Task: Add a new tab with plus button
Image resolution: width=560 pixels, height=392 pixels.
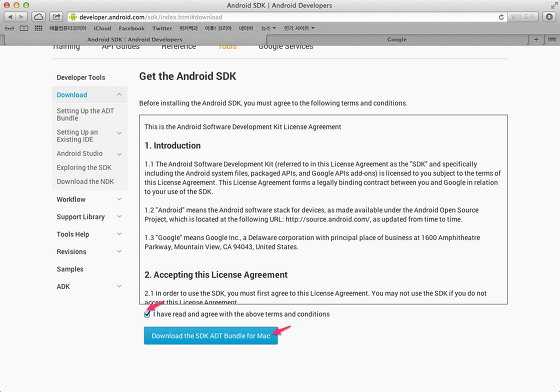Action: point(536,40)
